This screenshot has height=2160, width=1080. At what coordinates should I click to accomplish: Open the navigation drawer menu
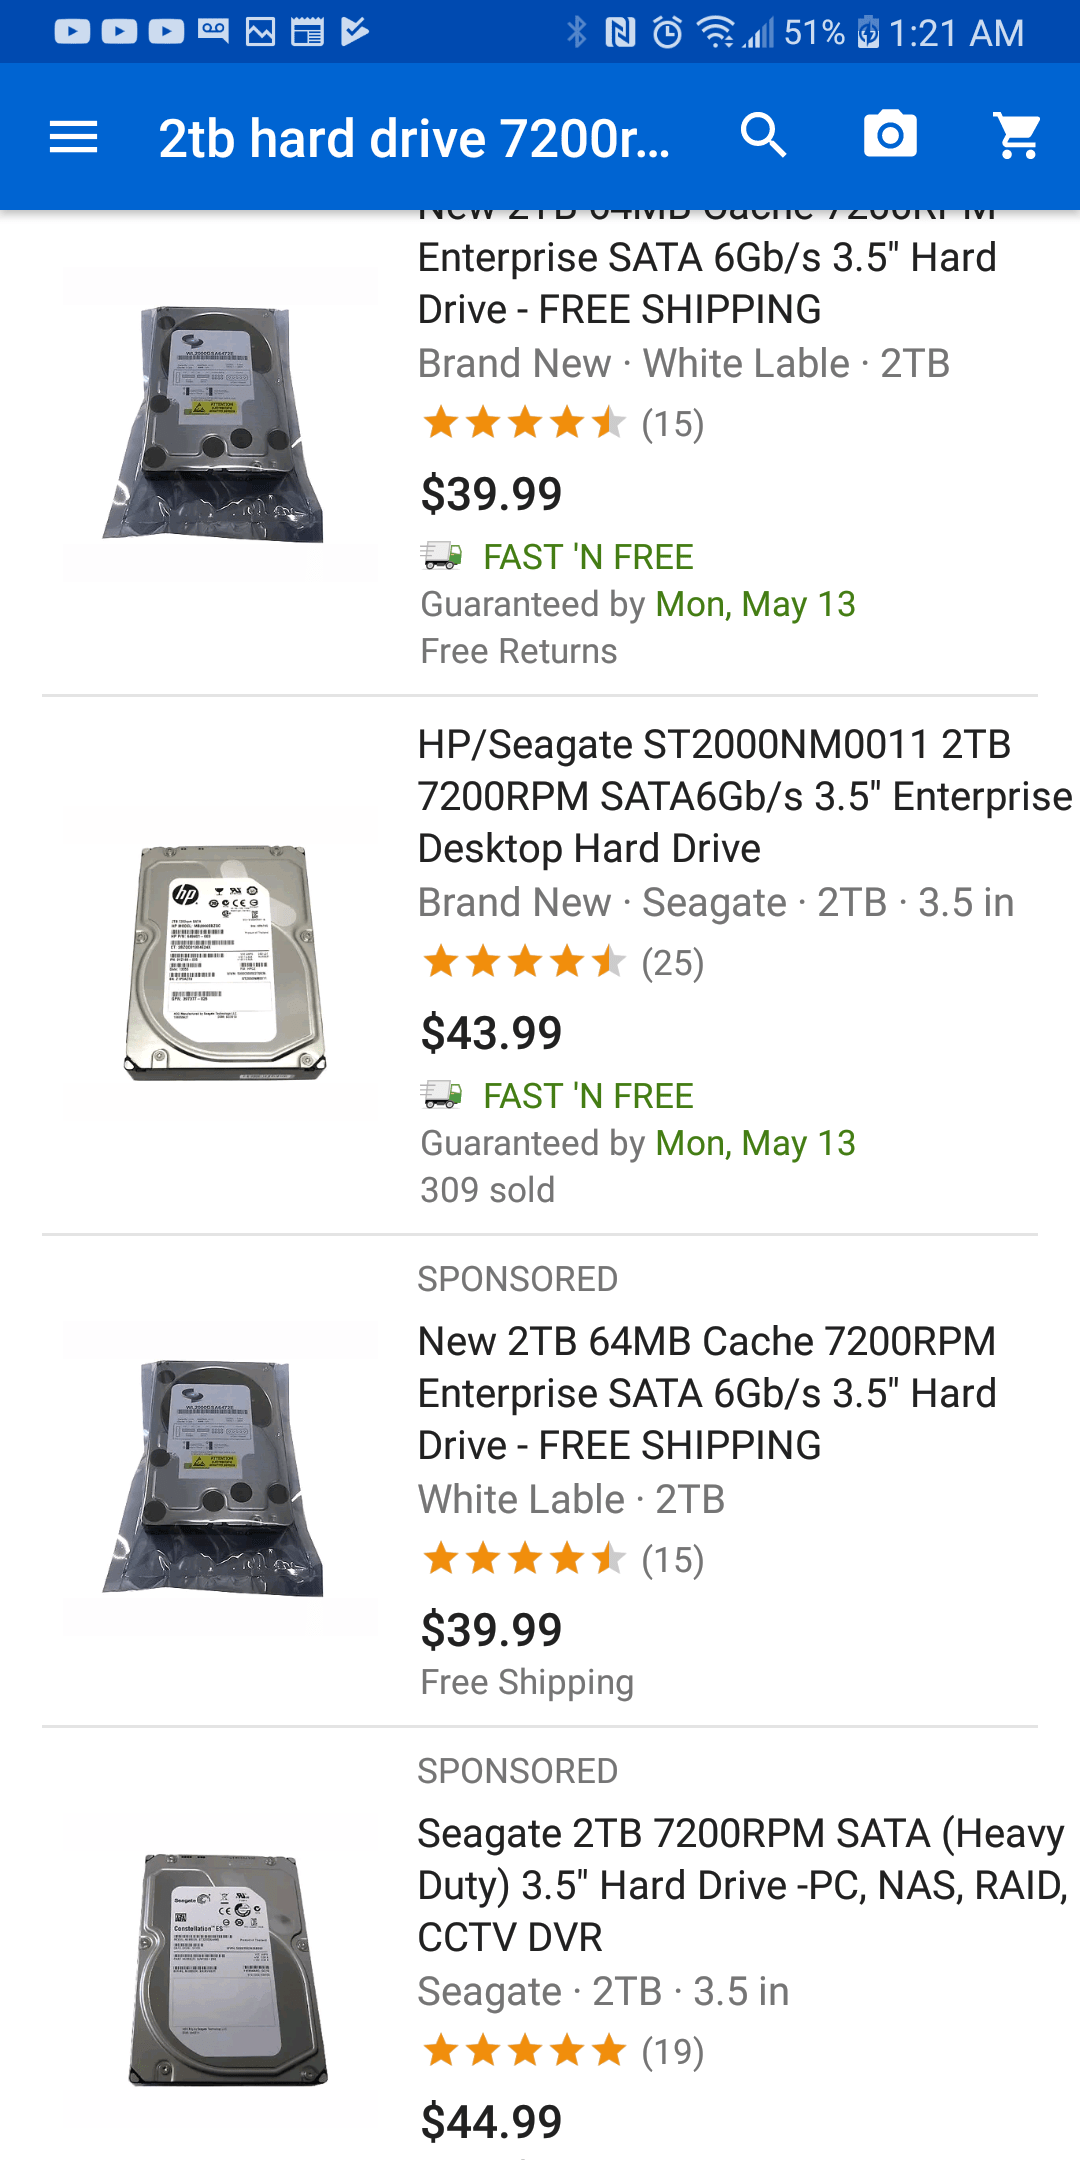pos(73,135)
